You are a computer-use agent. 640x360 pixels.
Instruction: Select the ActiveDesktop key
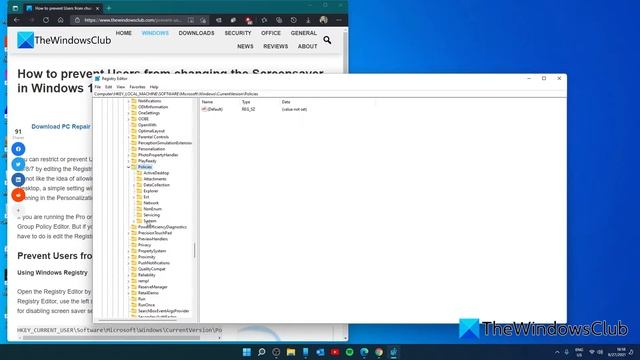click(x=156, y=173)
